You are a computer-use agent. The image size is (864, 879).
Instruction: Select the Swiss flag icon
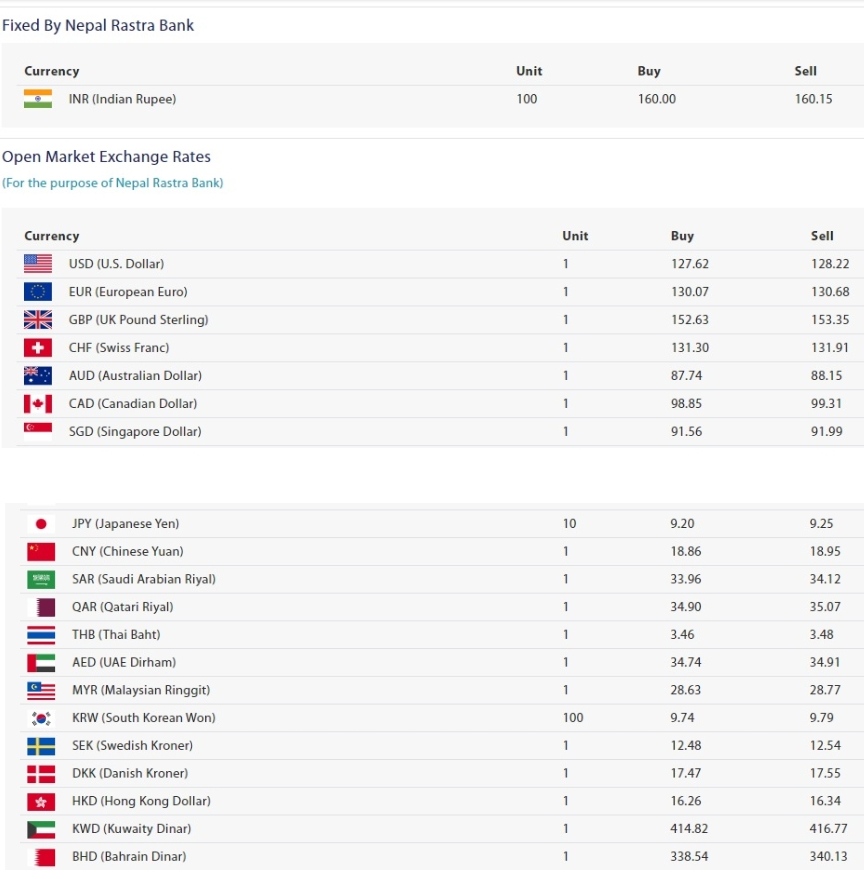[x=38, y=348]
